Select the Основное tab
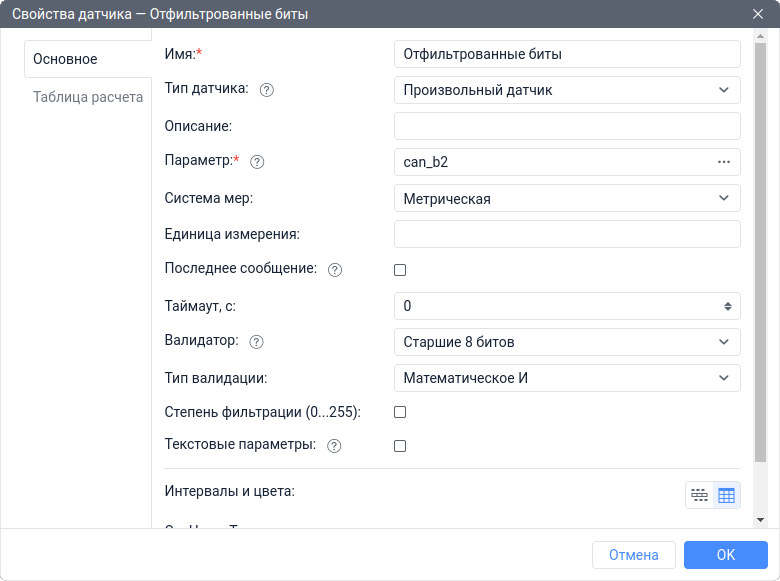Viewport: 780px width, 581px height. pos(66,59)
